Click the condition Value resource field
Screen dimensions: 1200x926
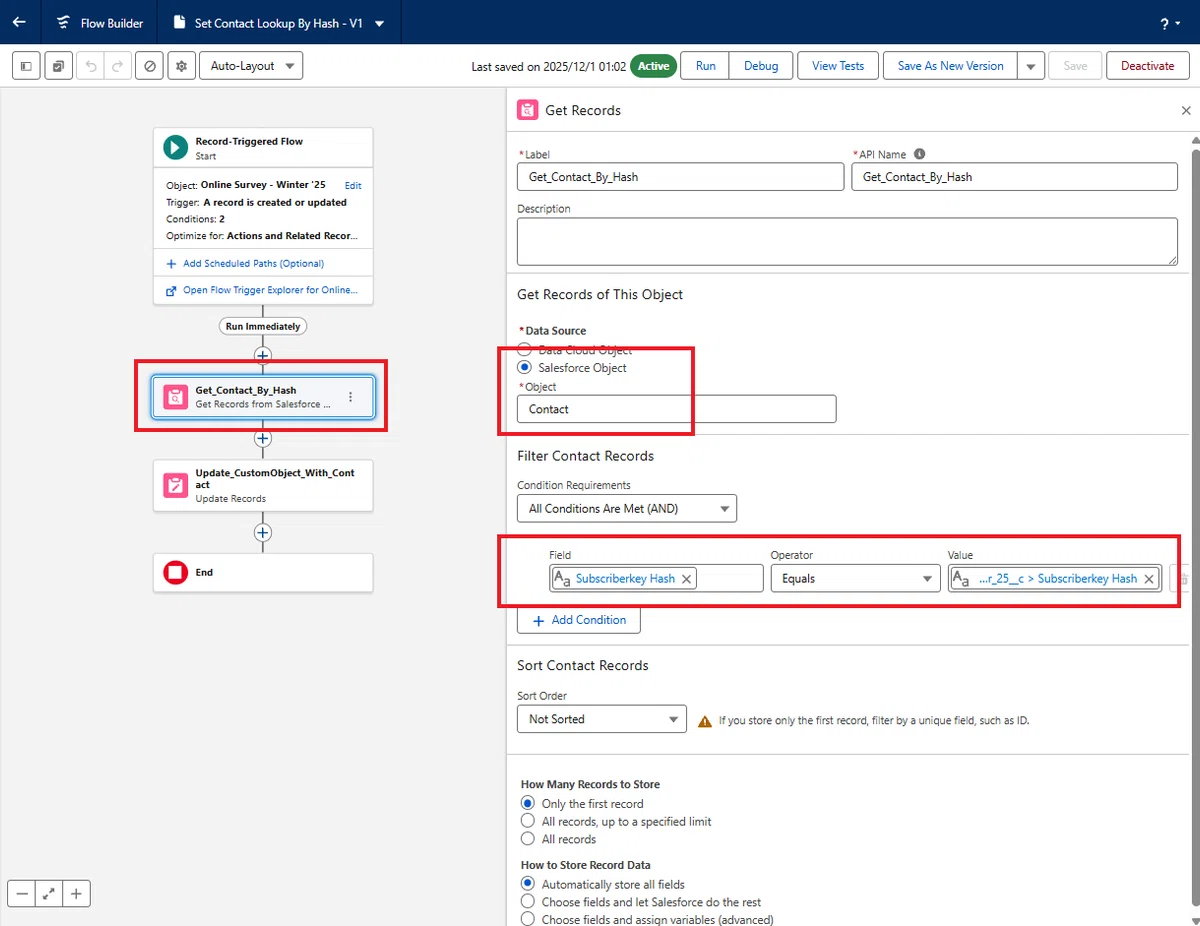(1055, 579)
